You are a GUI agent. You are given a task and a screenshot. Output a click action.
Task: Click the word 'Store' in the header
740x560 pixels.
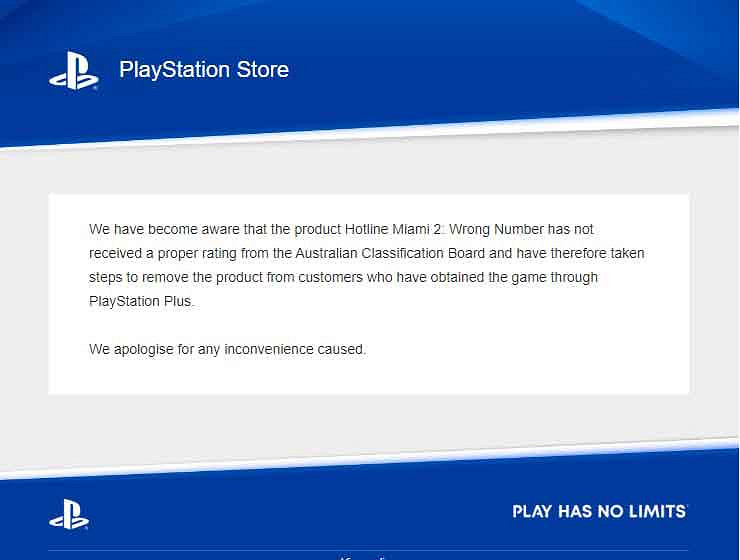pos(263,70)
